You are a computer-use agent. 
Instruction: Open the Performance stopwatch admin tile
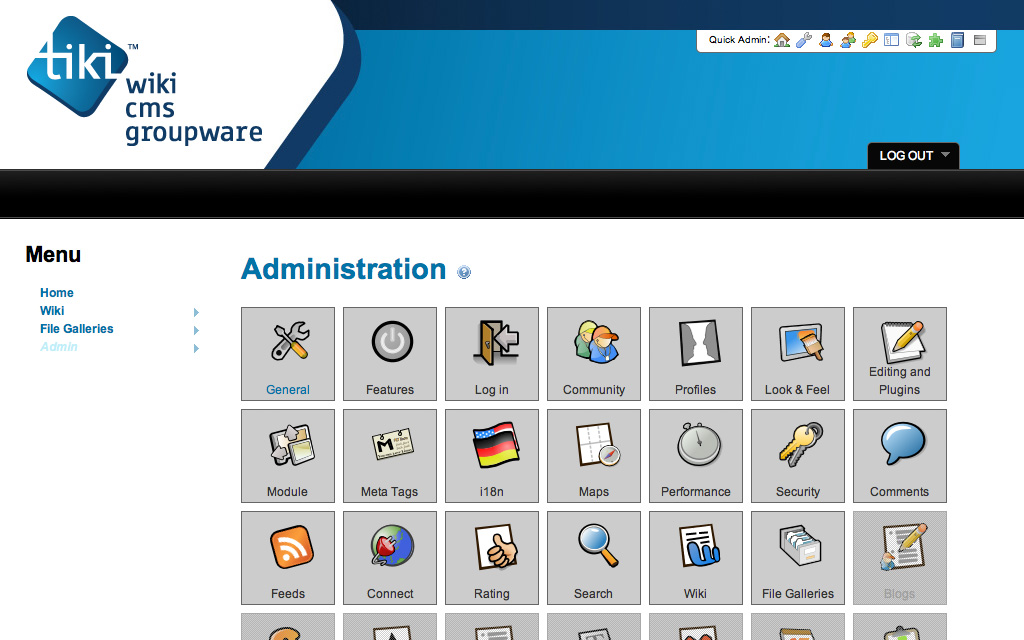pyautogui.click(x=696, y=456)
